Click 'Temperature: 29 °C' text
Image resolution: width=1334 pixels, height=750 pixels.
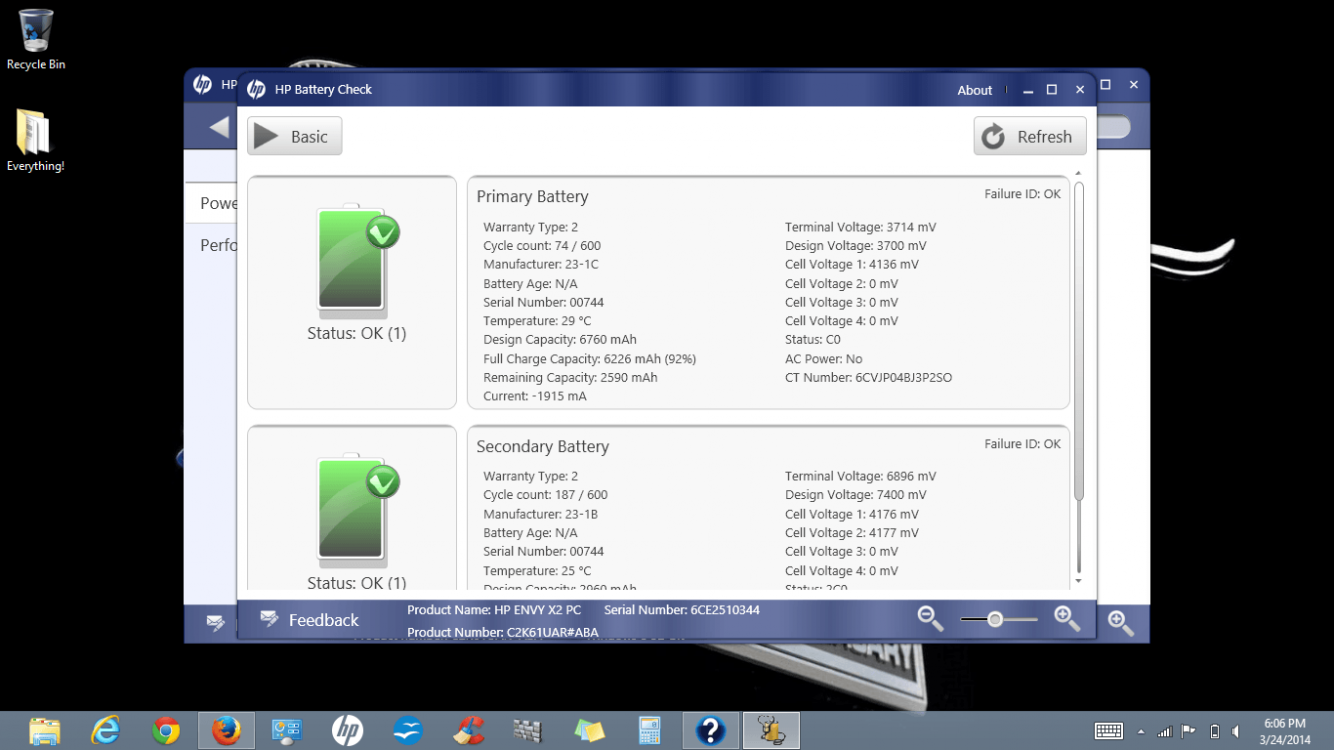point(537,321)
